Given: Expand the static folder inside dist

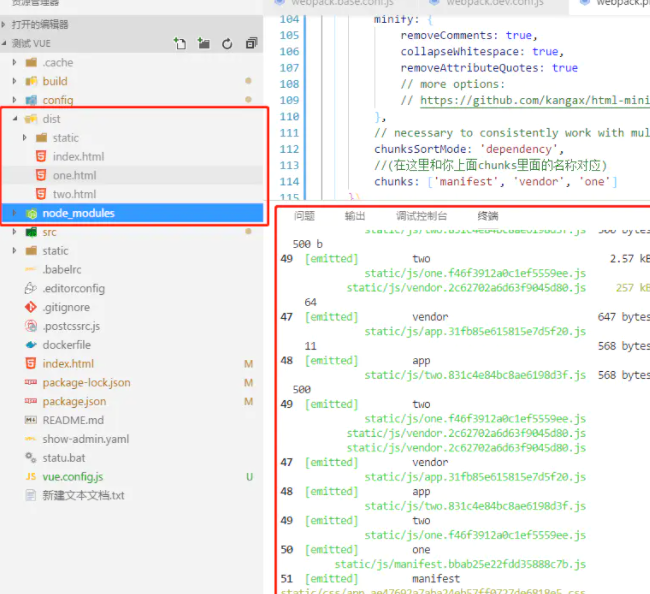Looking at the screenshot, I should [24, 138].
